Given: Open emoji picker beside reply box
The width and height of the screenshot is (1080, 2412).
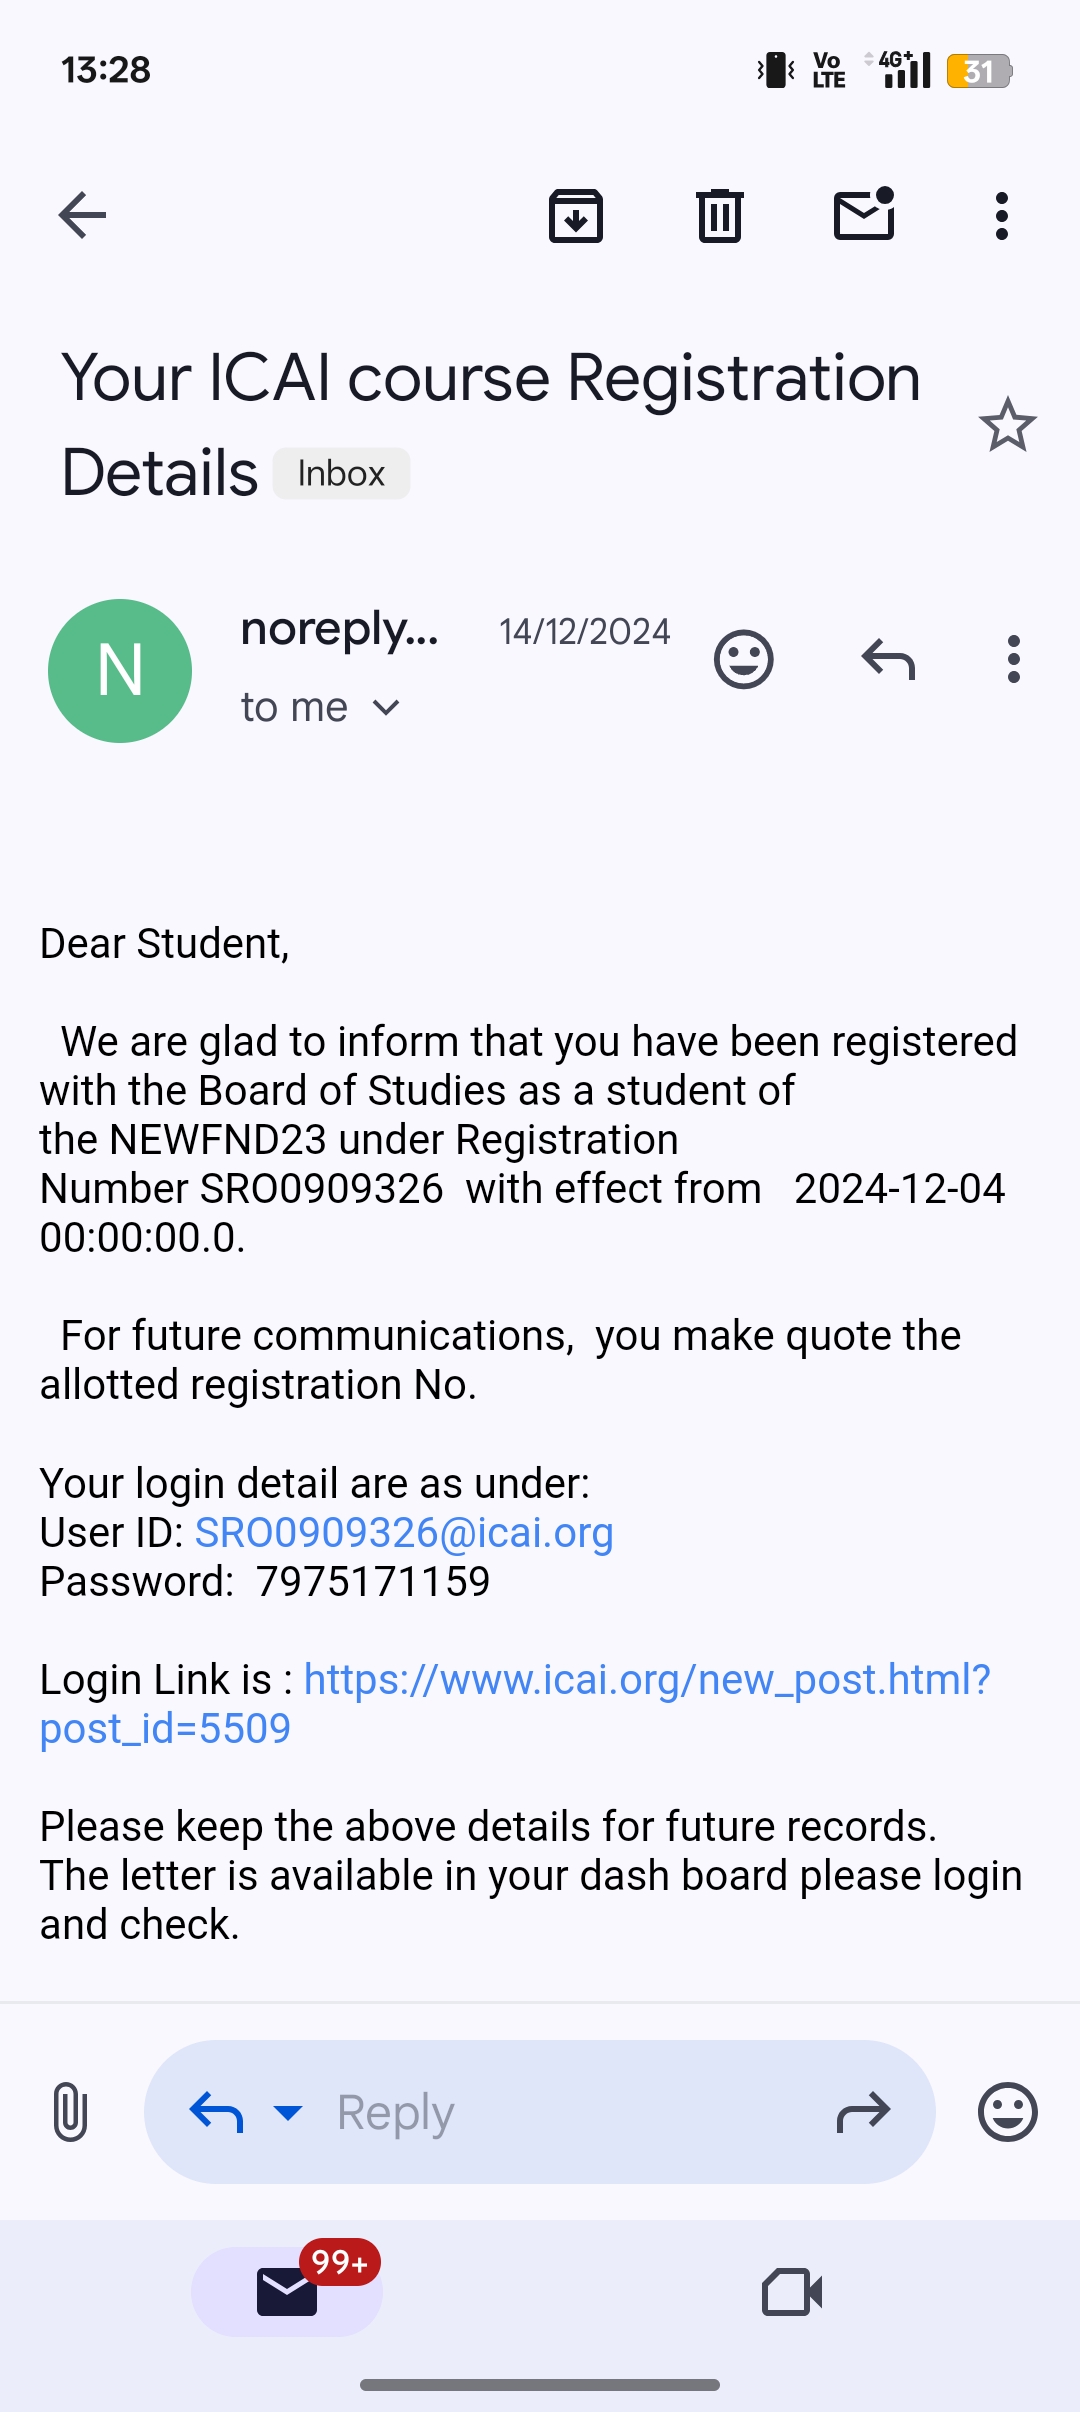Looking at the screenshot, I should click(1007, 2112).
